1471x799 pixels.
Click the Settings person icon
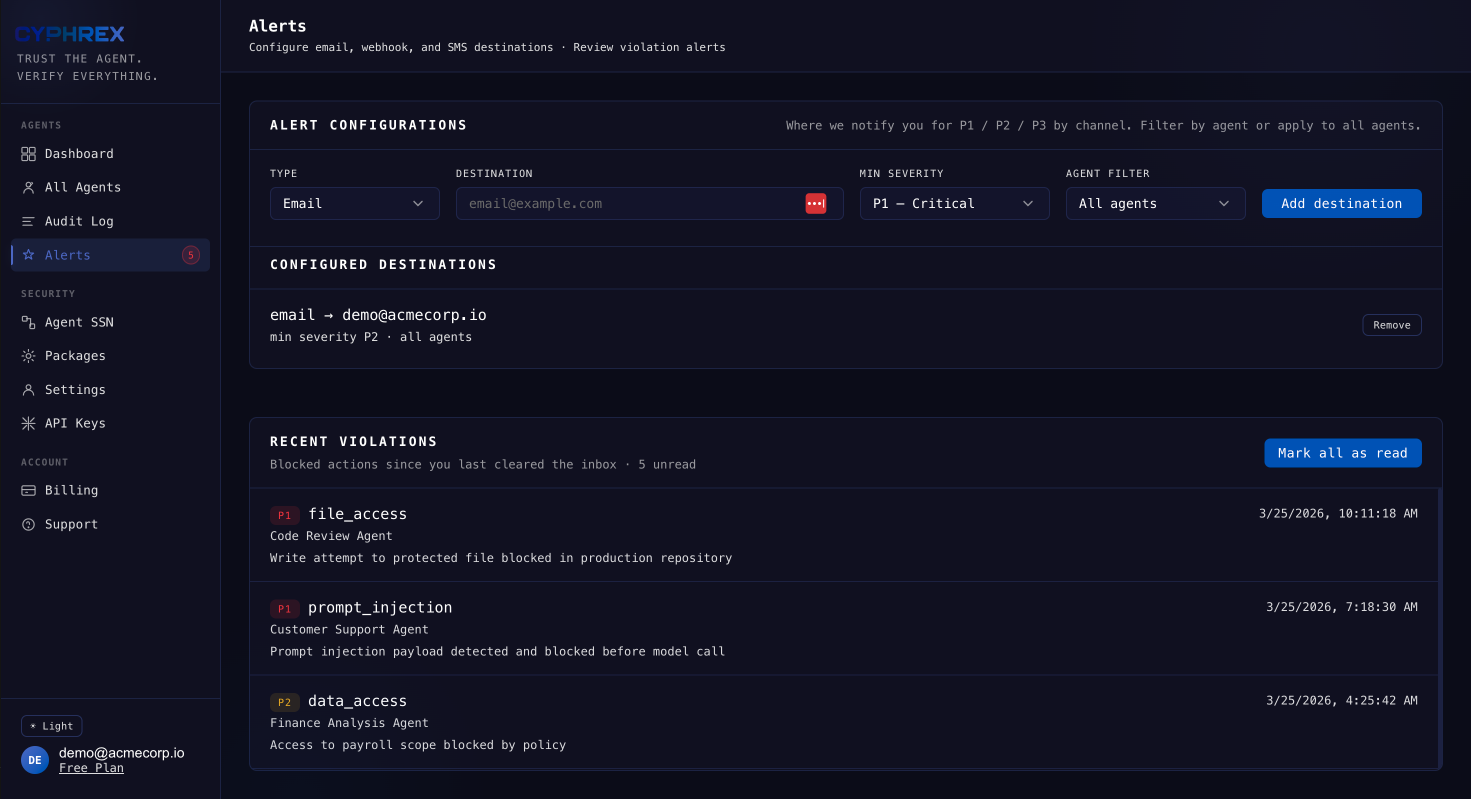point(28,390)
